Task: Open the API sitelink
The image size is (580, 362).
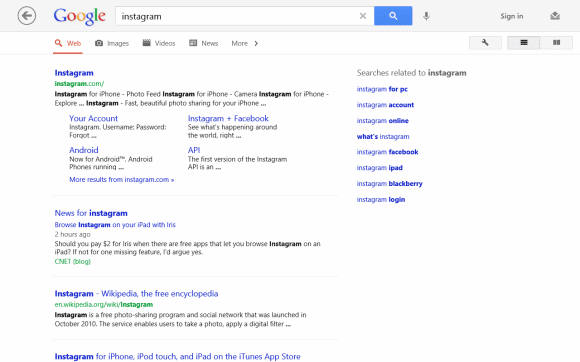Action: 194,150
